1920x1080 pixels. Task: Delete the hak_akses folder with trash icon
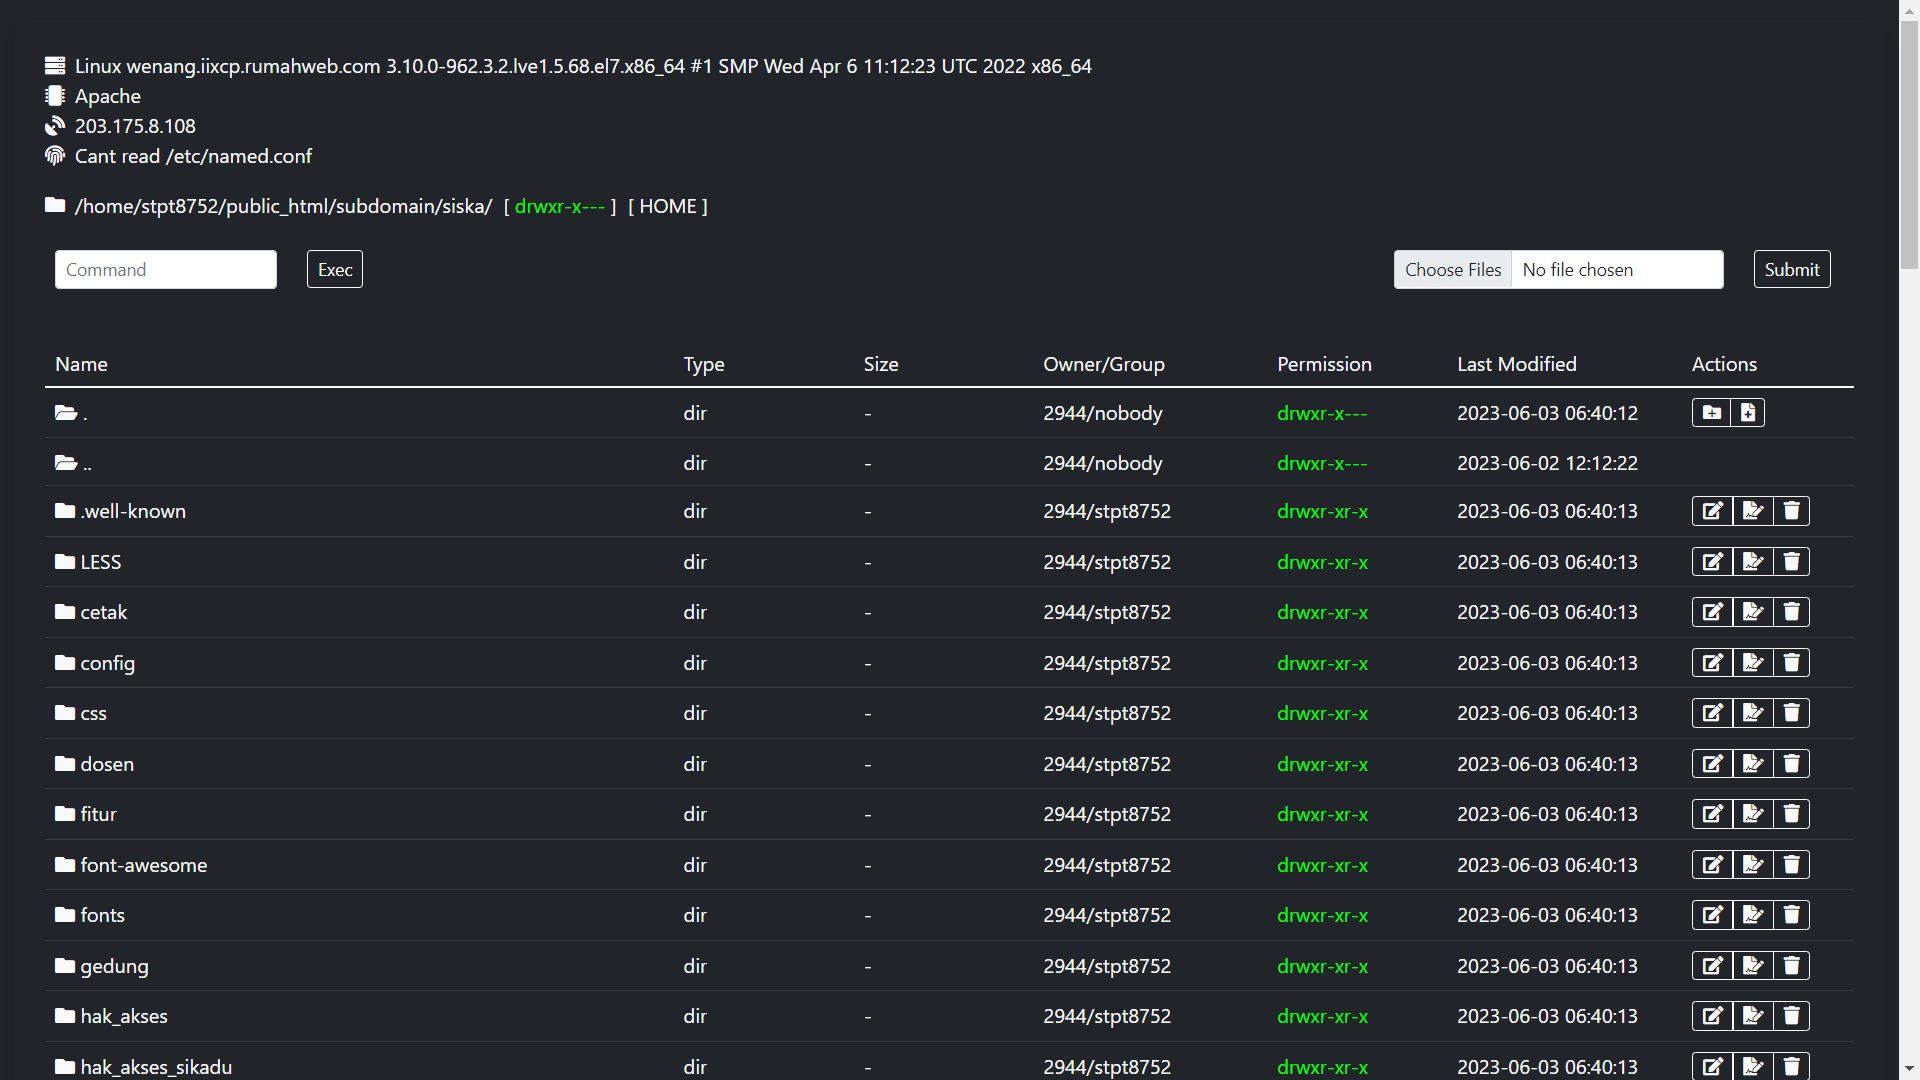[x=1791, y=1016]
